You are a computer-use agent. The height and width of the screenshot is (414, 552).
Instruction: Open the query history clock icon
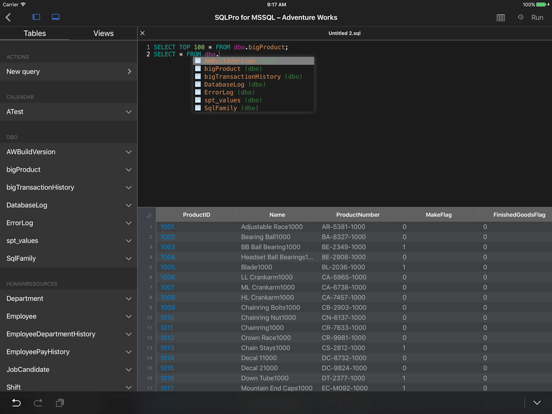coord(520,17)
